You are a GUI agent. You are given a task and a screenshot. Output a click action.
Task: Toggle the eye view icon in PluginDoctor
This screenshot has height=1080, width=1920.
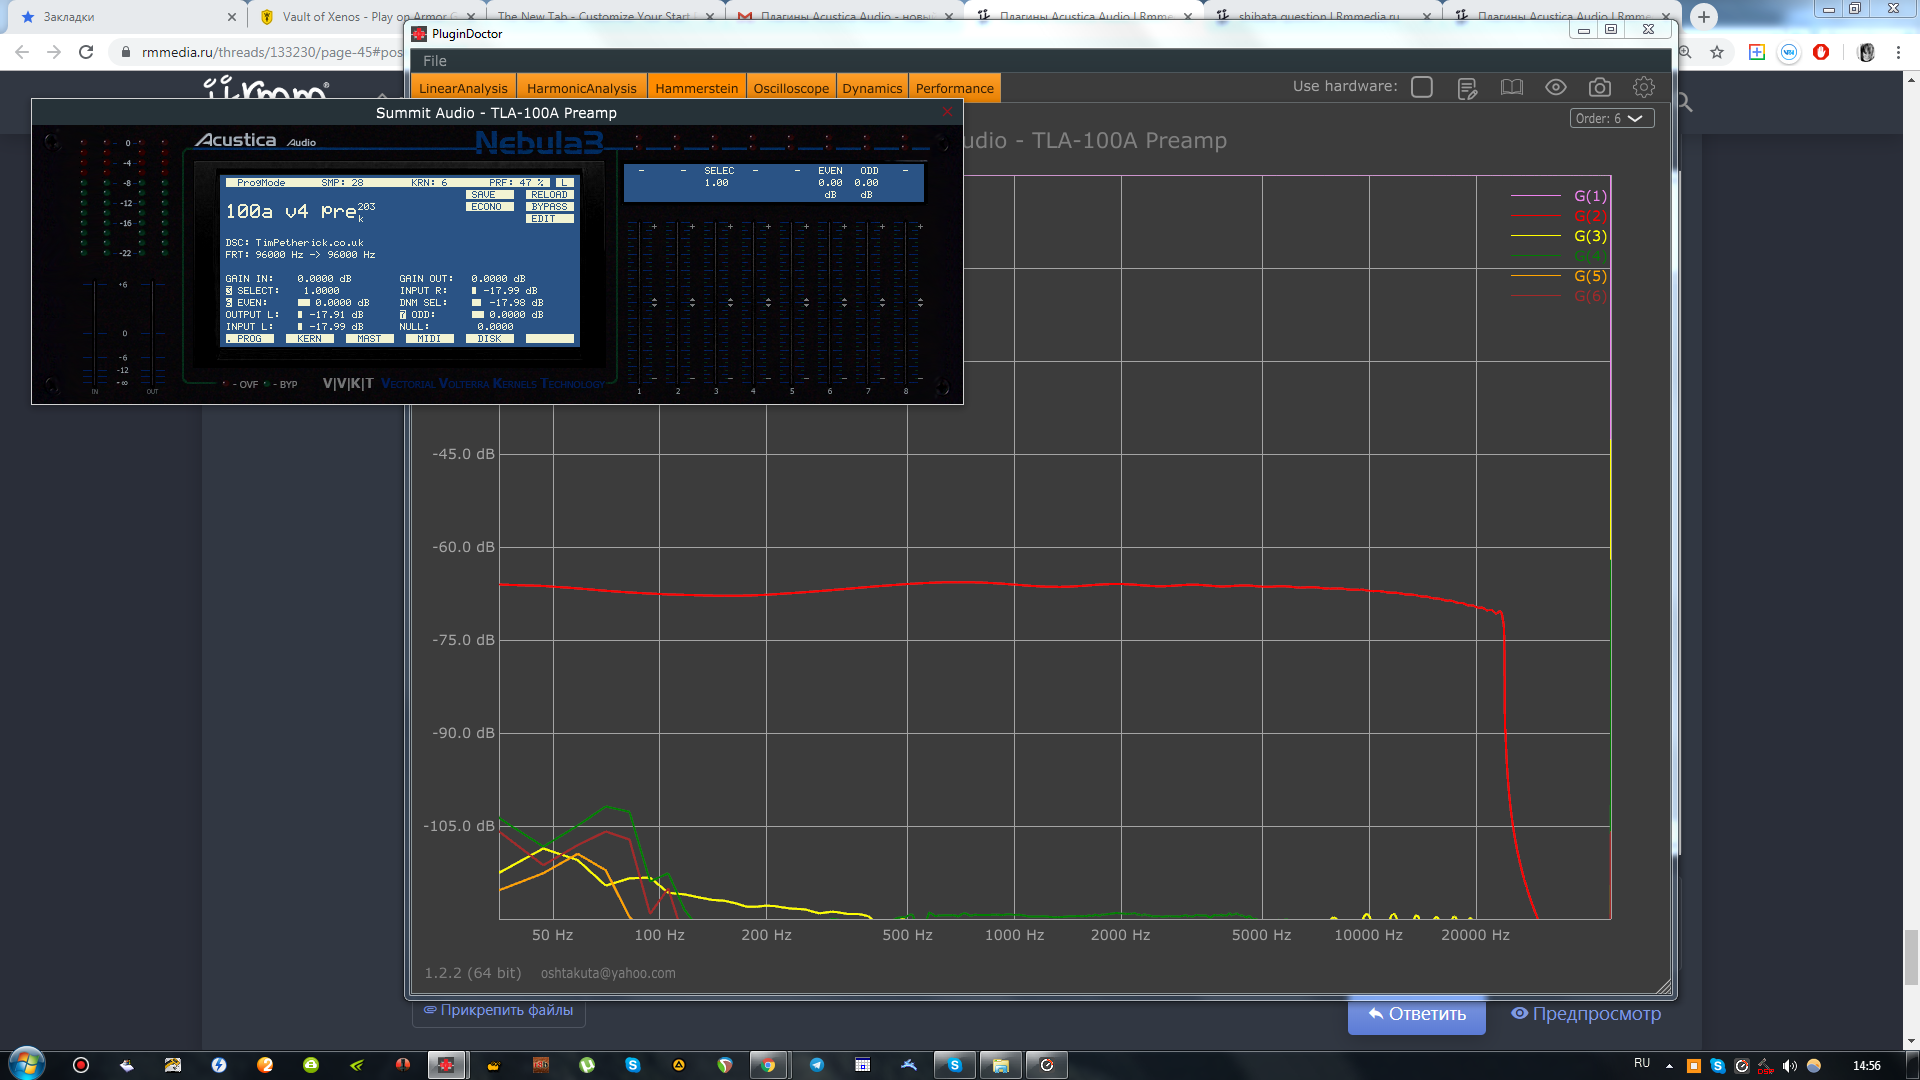click(1555, 88)
